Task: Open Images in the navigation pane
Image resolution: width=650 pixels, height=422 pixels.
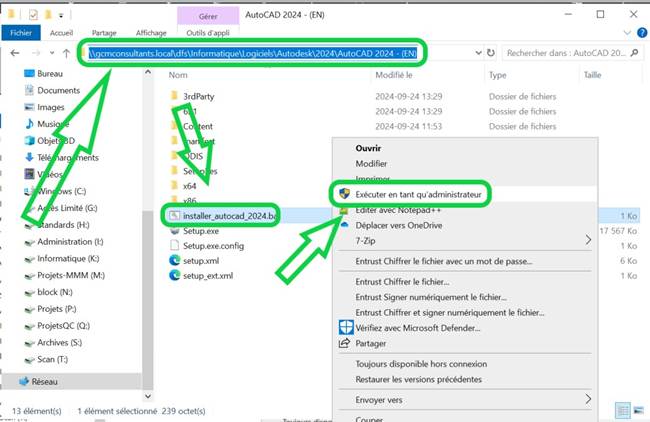Action: pyautogui.click(x=51, y=107)
